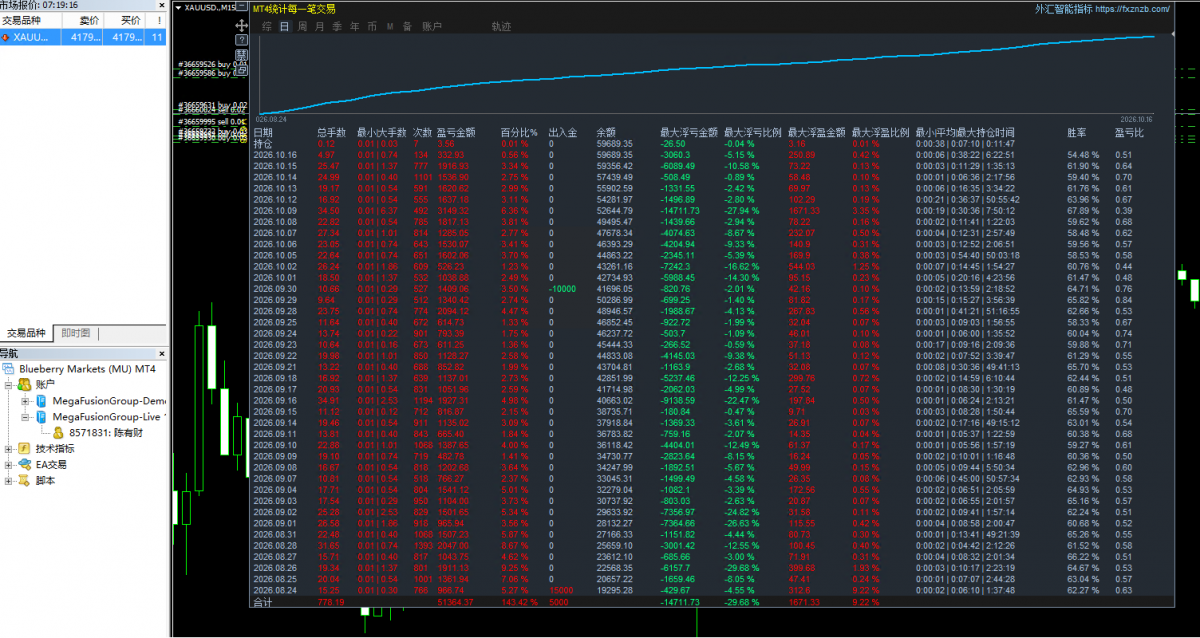This screenshot has height=638, width=1200.
Task: Click the 账户 accounts group icon
Action: click(23, 384)
